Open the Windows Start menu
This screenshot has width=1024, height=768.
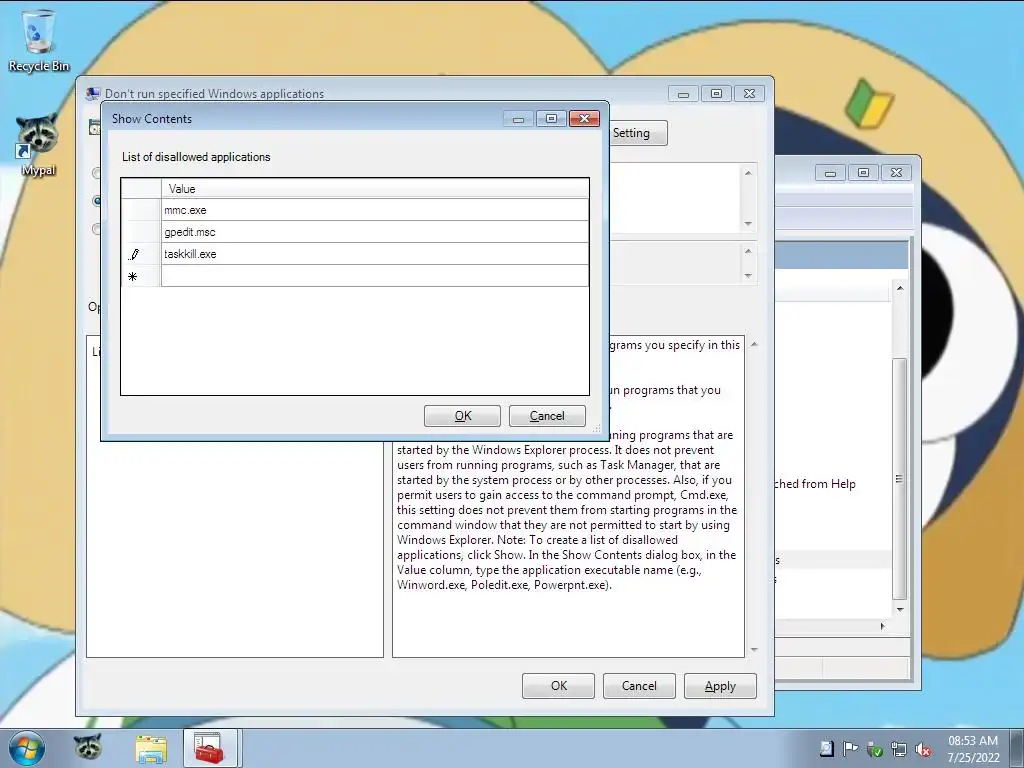click(27, 748)
